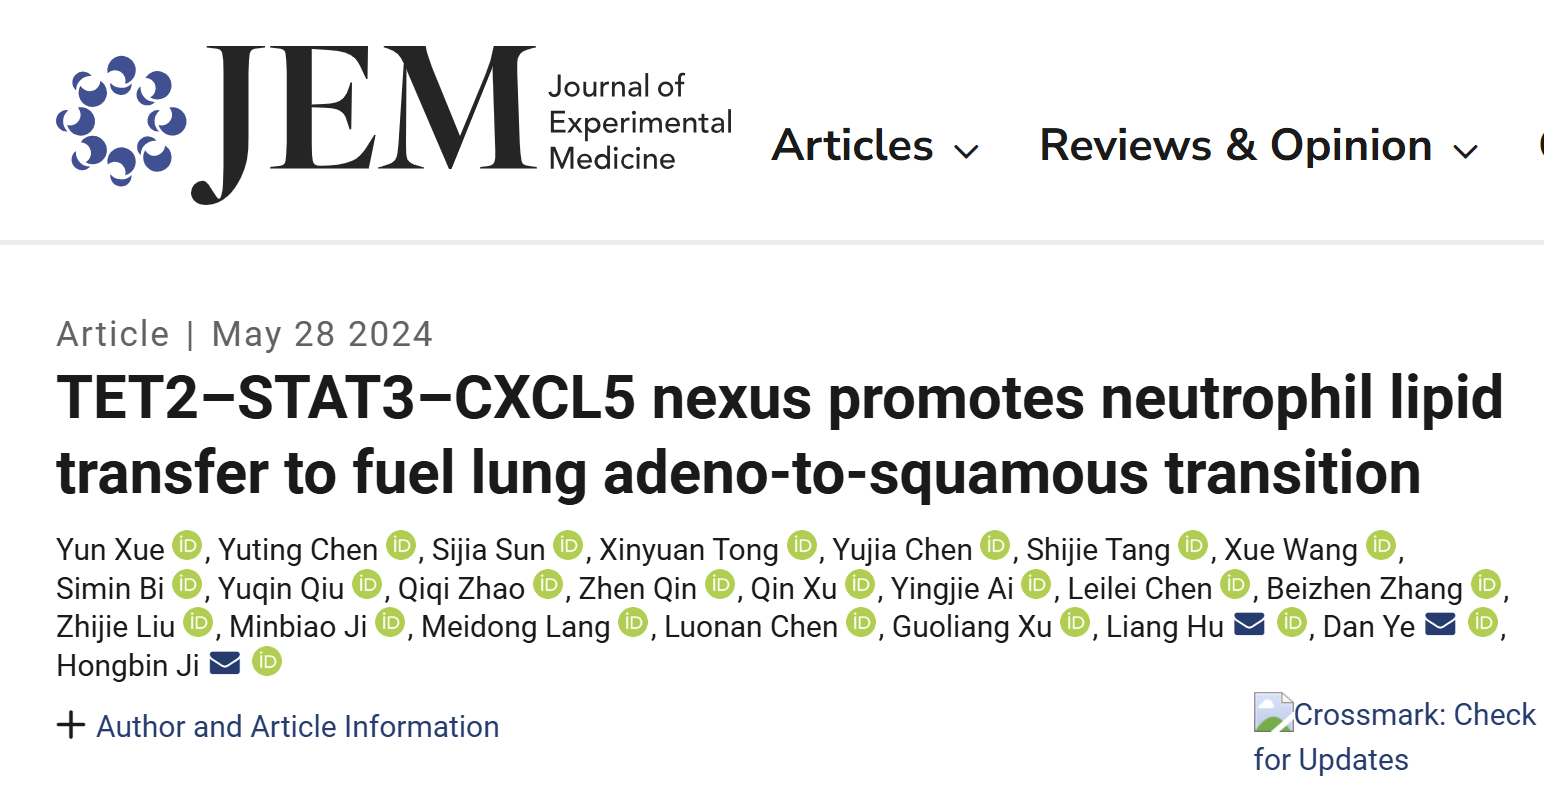Select the Reviews & Opinion menu

[1235, 145]
